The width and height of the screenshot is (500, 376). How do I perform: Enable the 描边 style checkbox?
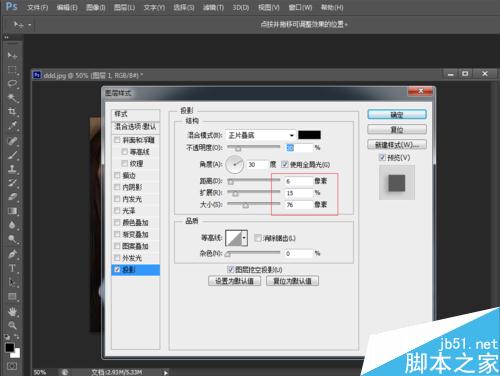tap(117, 175)
